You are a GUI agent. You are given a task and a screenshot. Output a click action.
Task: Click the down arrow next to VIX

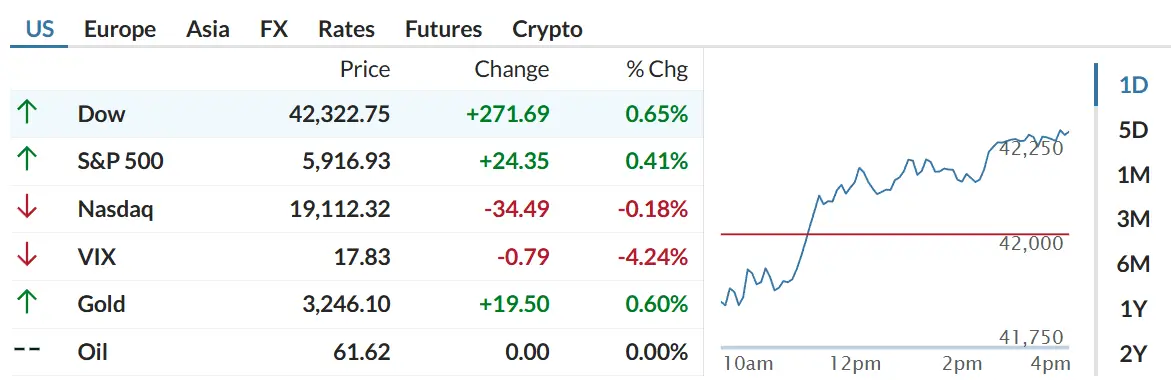(x=27, y=257)
